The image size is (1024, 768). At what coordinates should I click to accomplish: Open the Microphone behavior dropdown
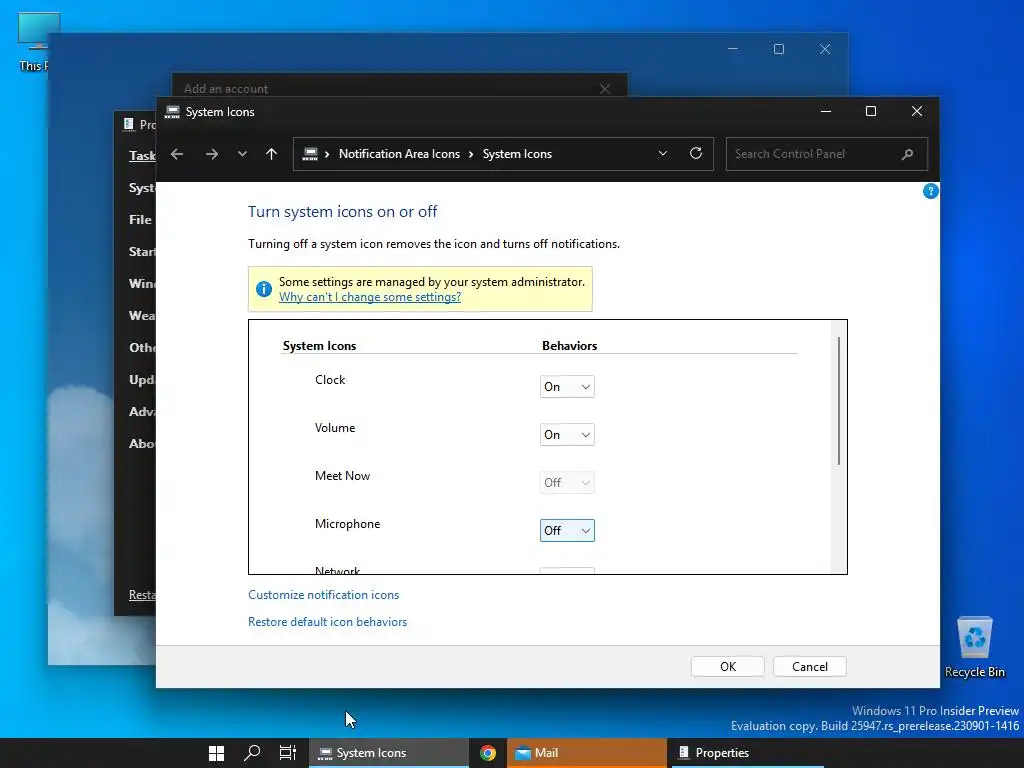tap(567, 531)
